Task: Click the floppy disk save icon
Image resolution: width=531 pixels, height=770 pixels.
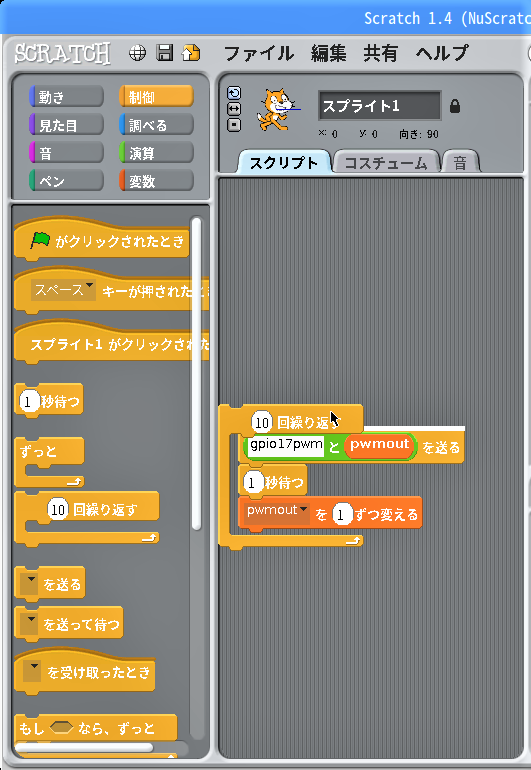Action: click(165, 53)
